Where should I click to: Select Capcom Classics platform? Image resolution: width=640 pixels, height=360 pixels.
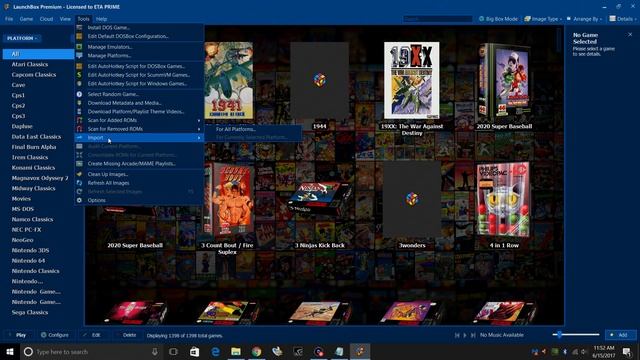coord(33,75)
